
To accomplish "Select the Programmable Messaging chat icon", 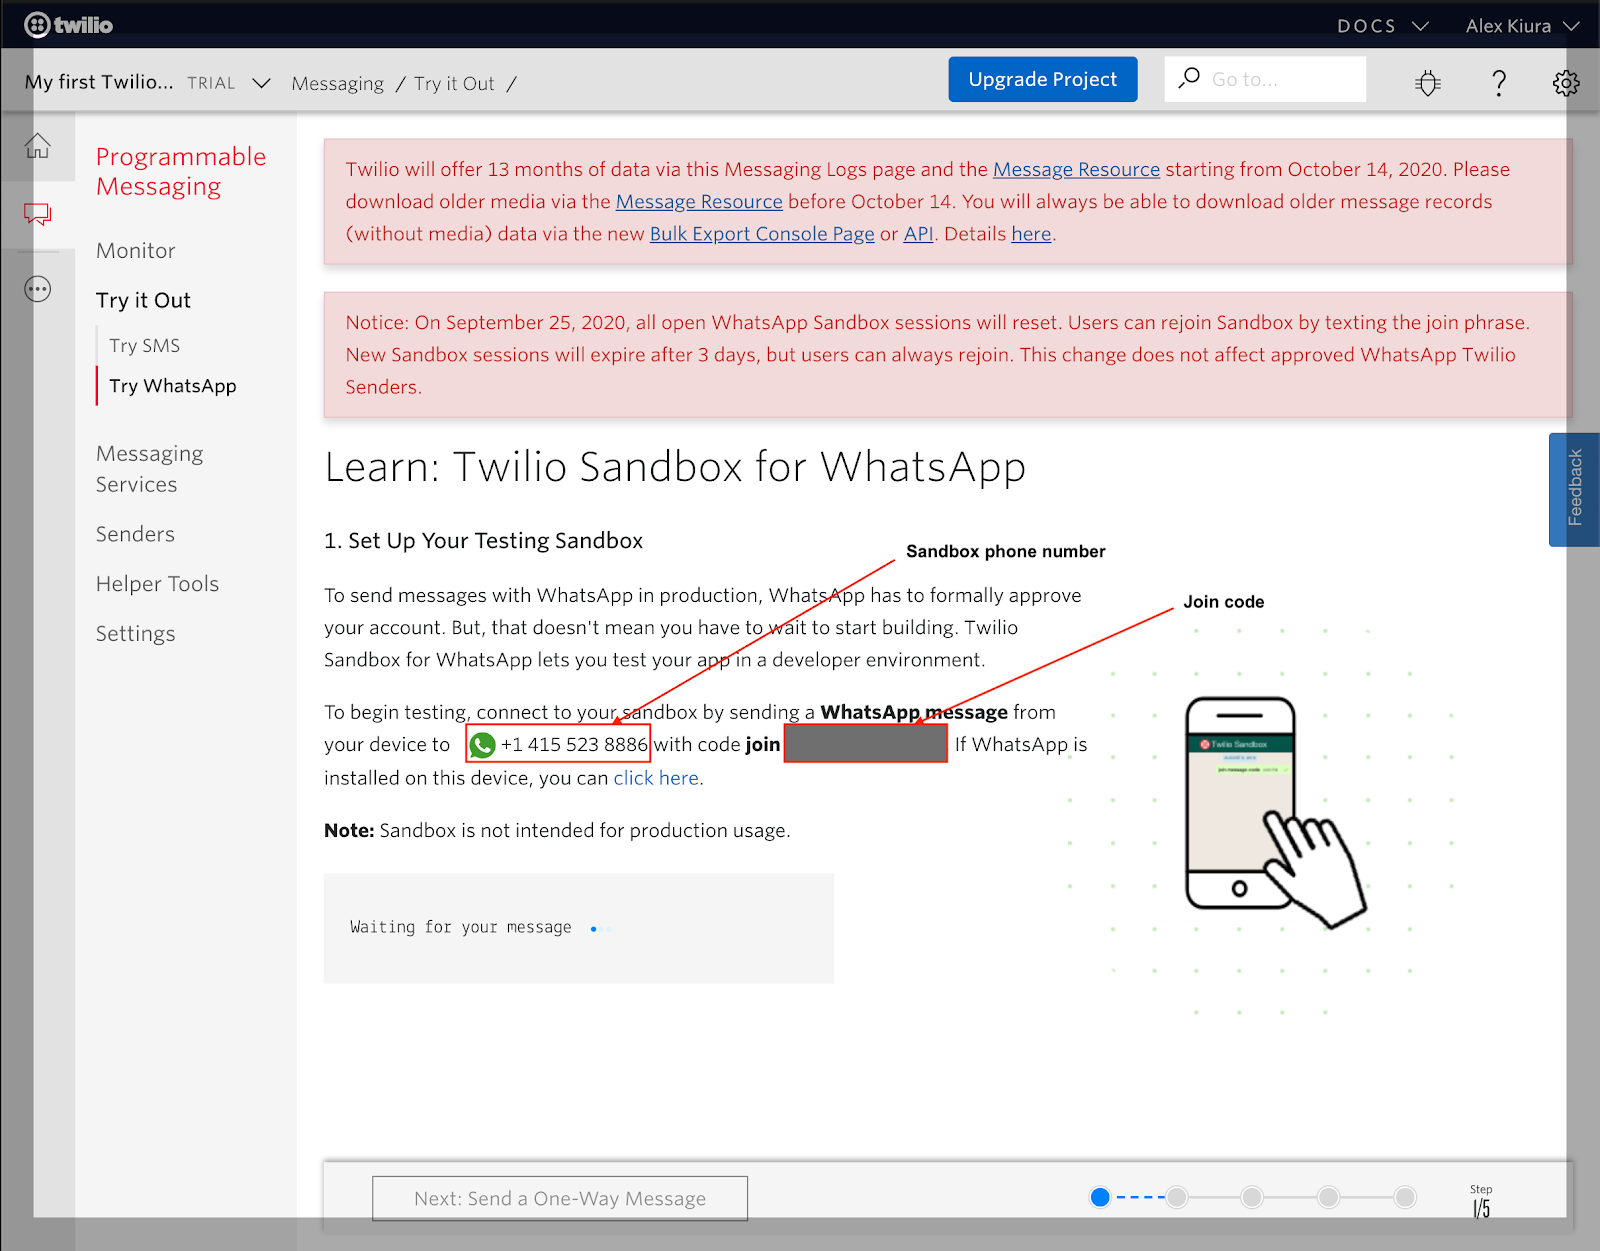I will click(38, 214).
